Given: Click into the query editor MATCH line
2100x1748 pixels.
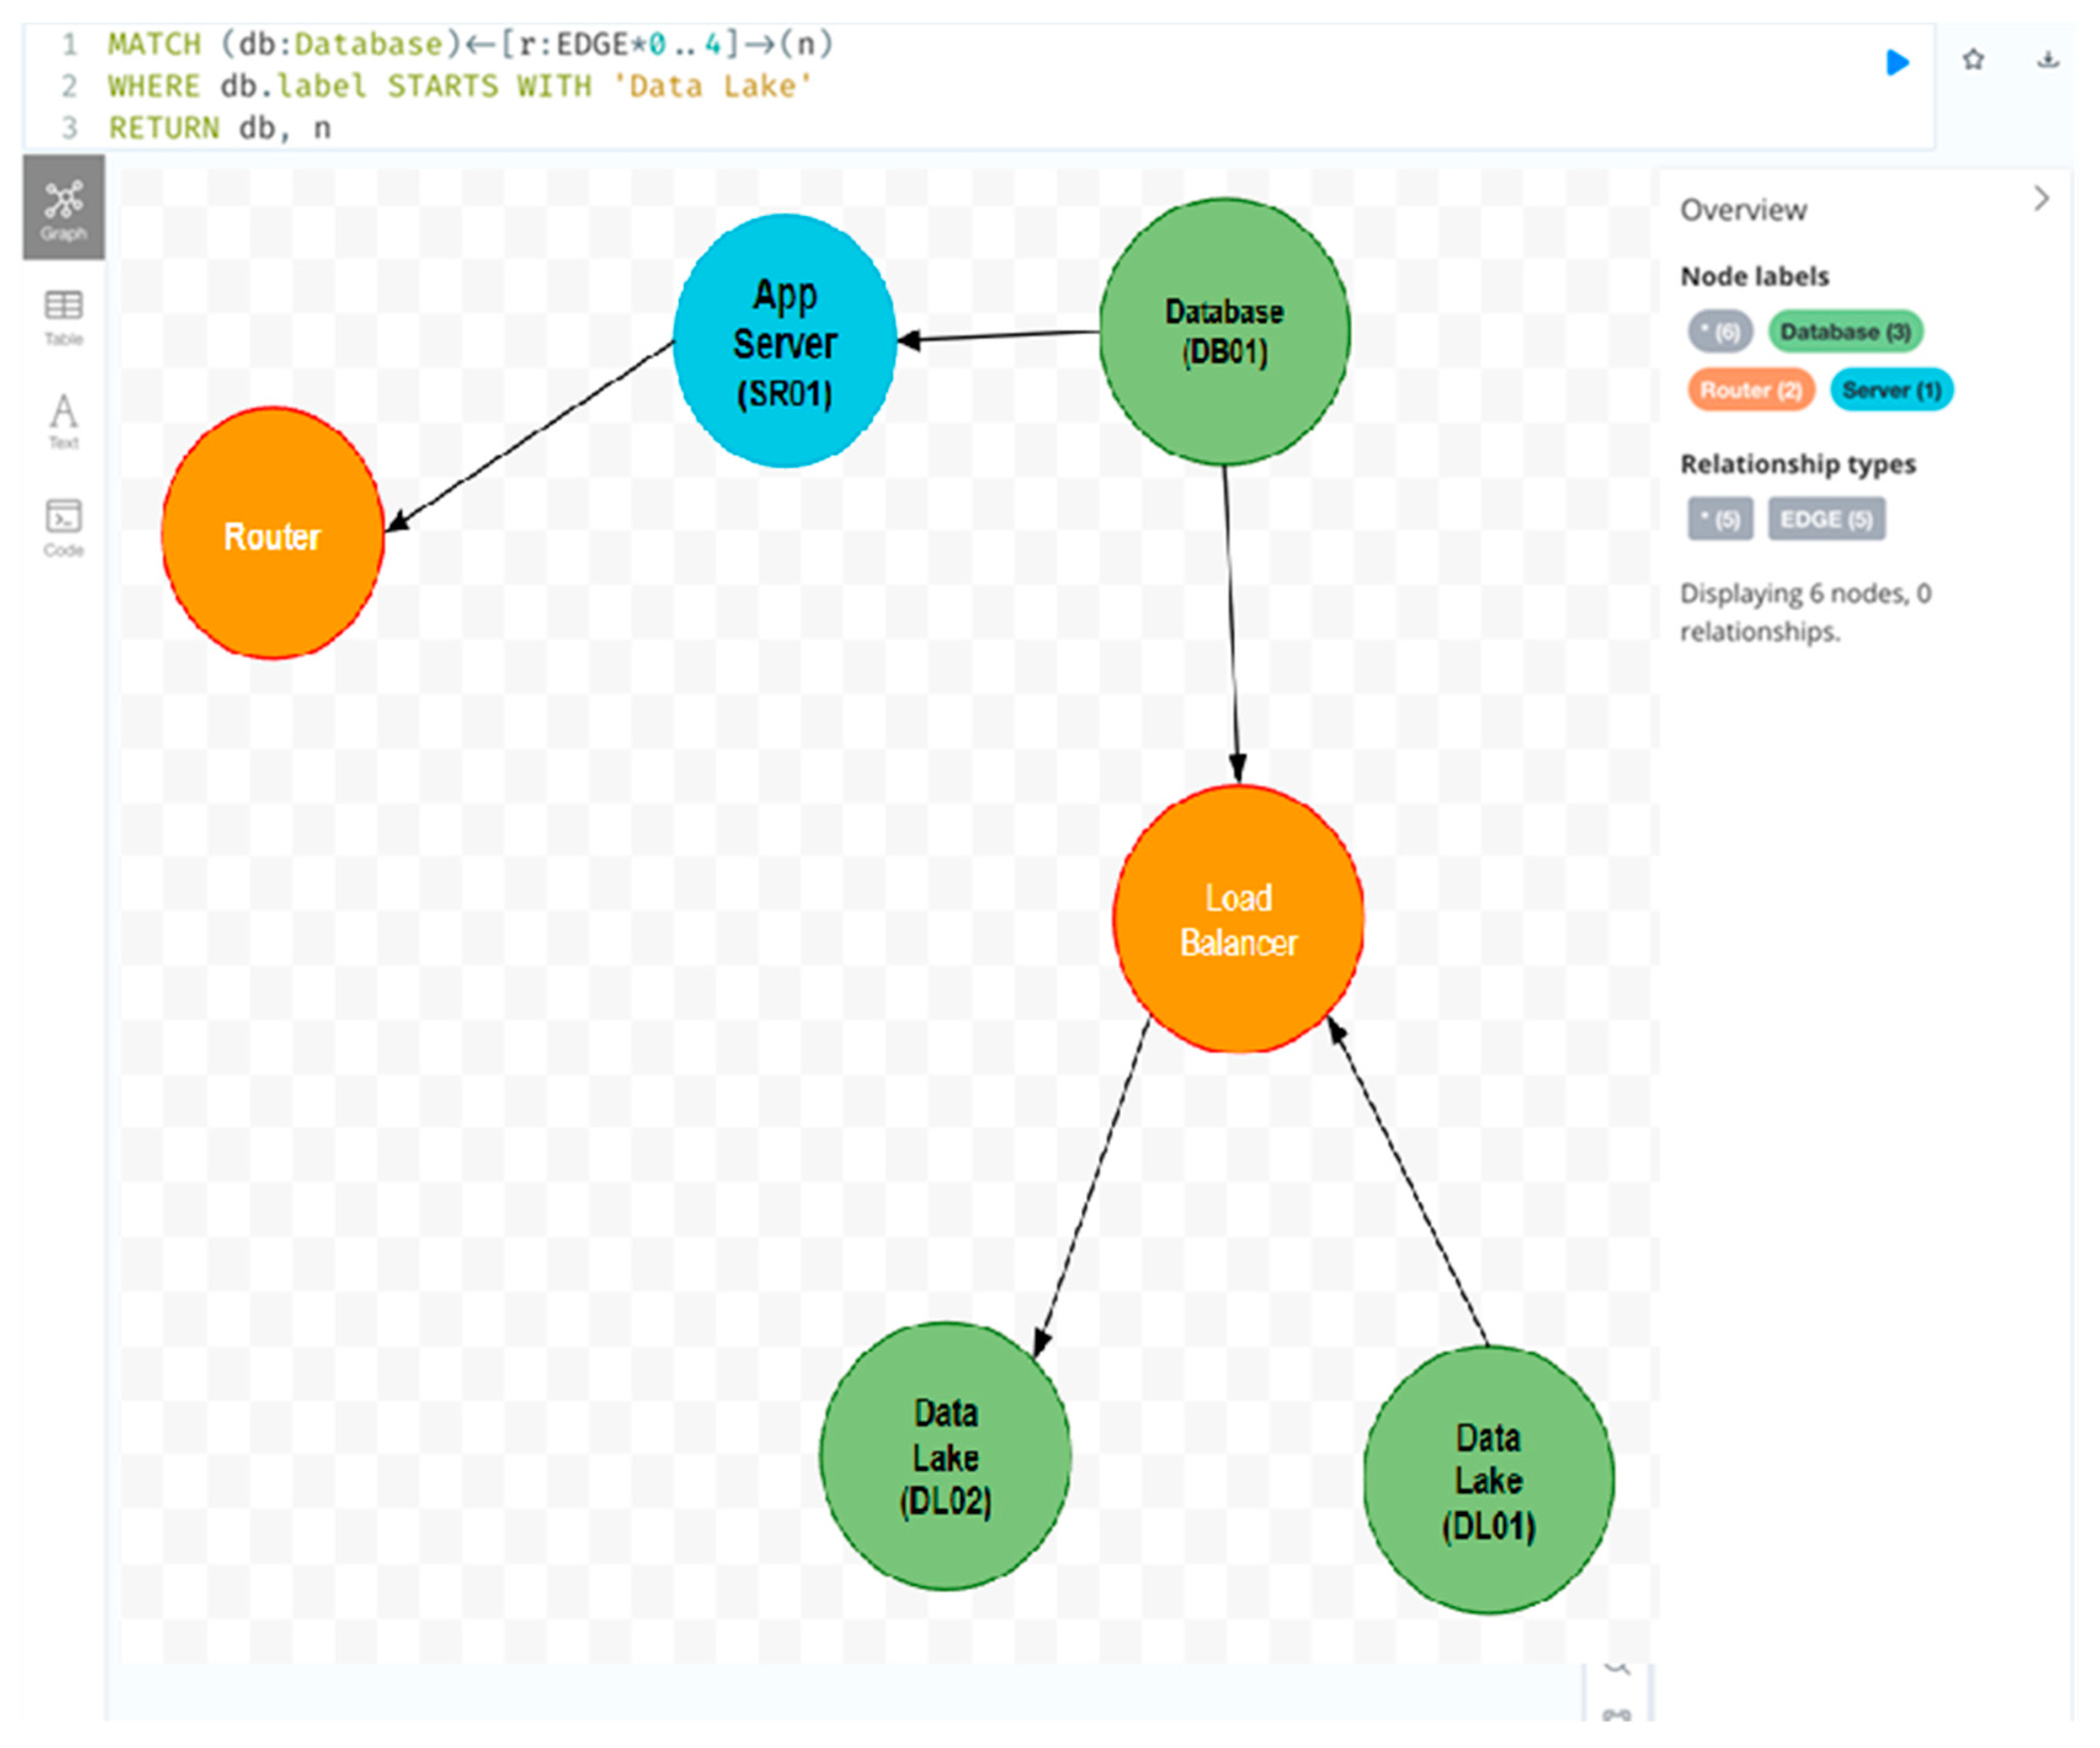Looking at the screenshot, I should [470, 45].
